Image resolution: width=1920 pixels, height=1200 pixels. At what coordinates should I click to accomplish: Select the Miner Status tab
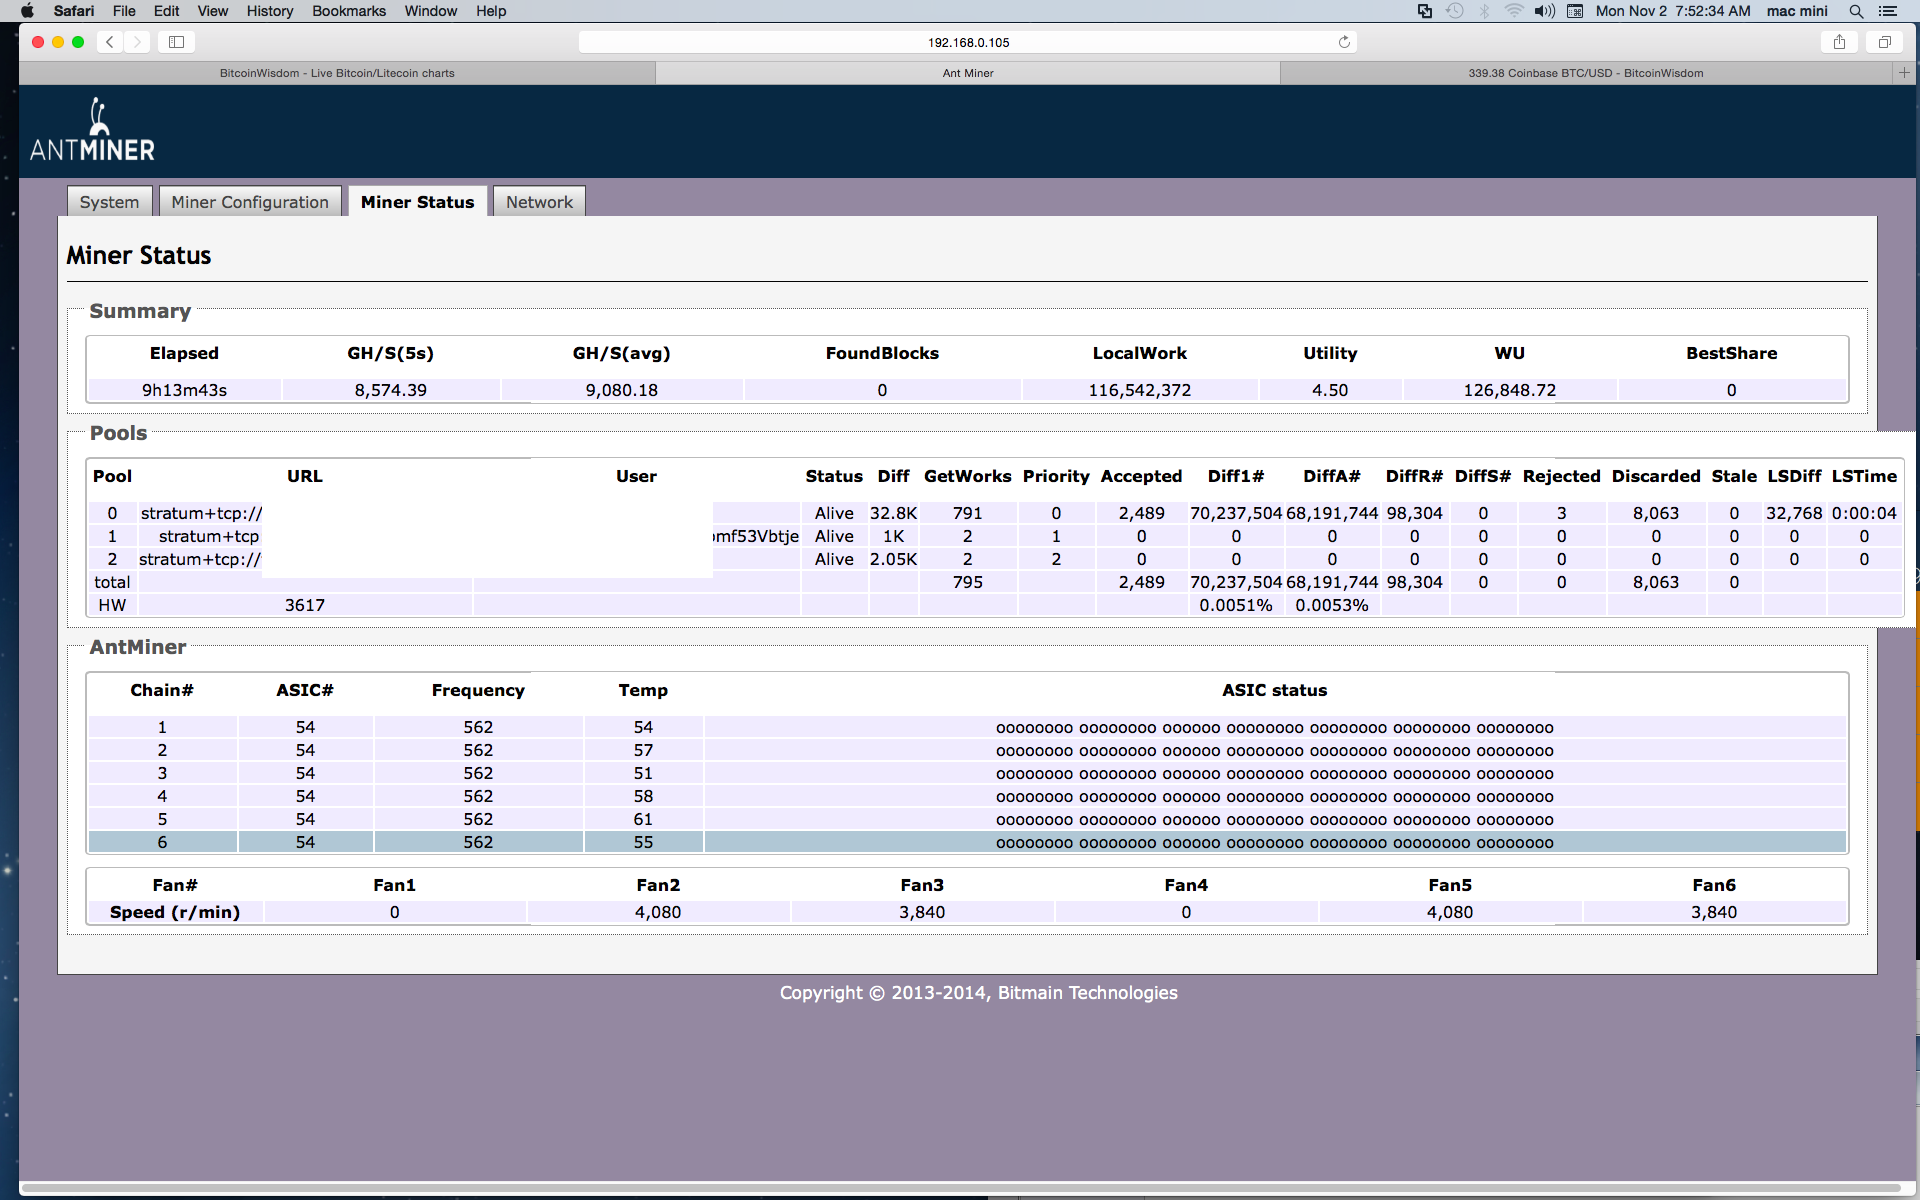(418, 202)
